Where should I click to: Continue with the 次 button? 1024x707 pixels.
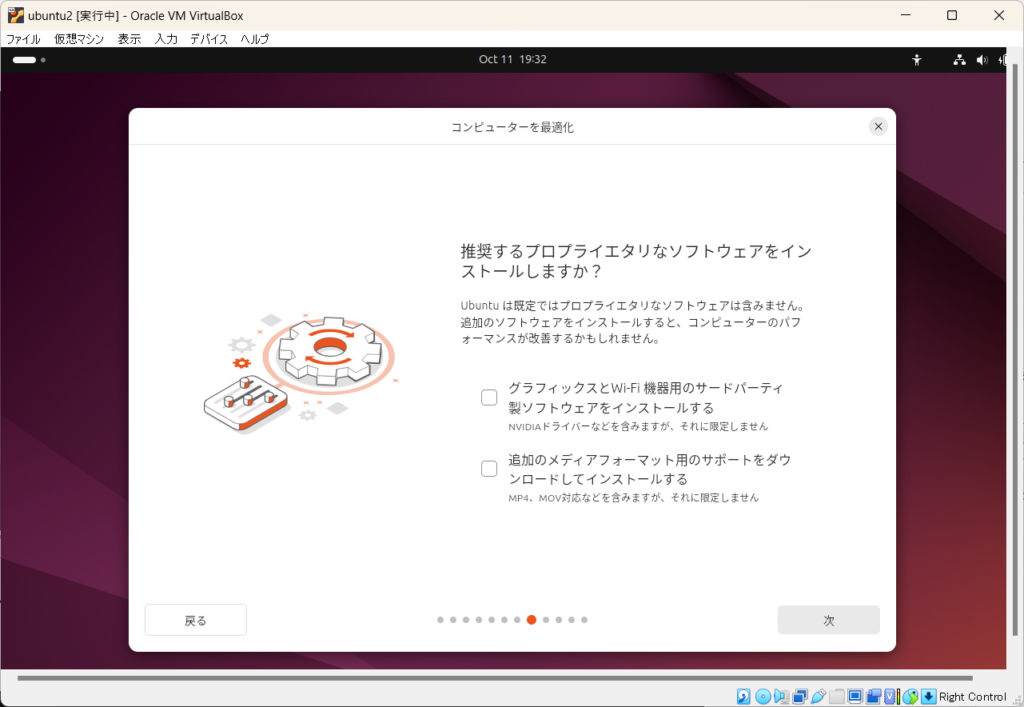(x=828, y=620)
